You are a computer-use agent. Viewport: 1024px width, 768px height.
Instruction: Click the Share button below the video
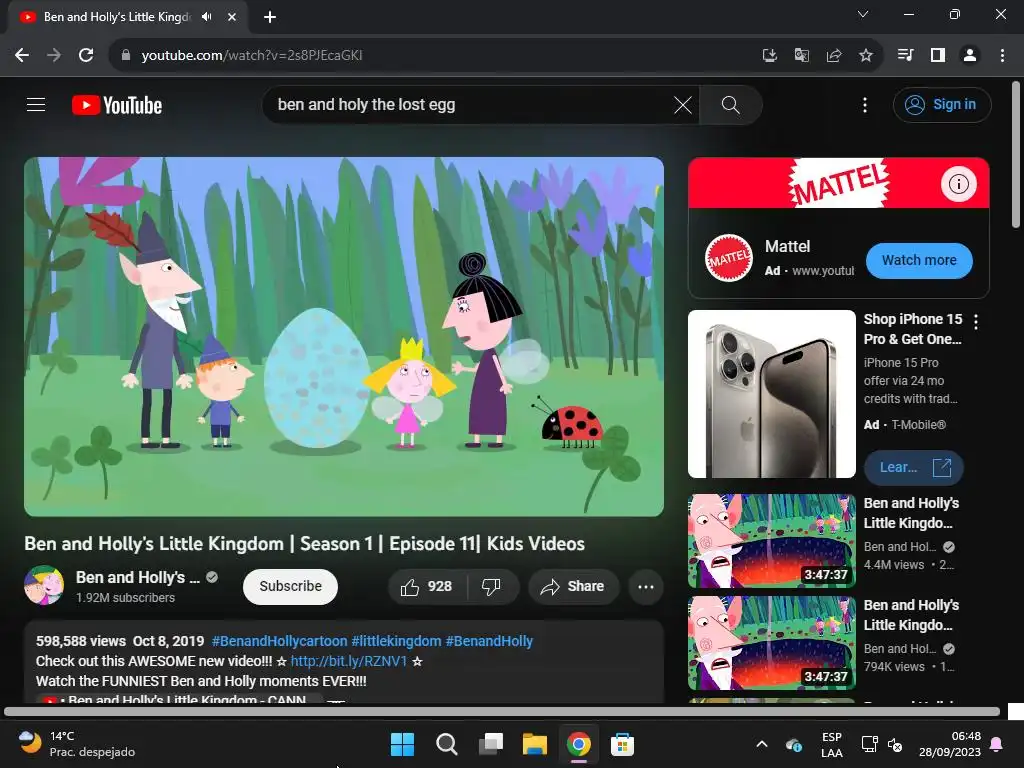click(573, 586)
